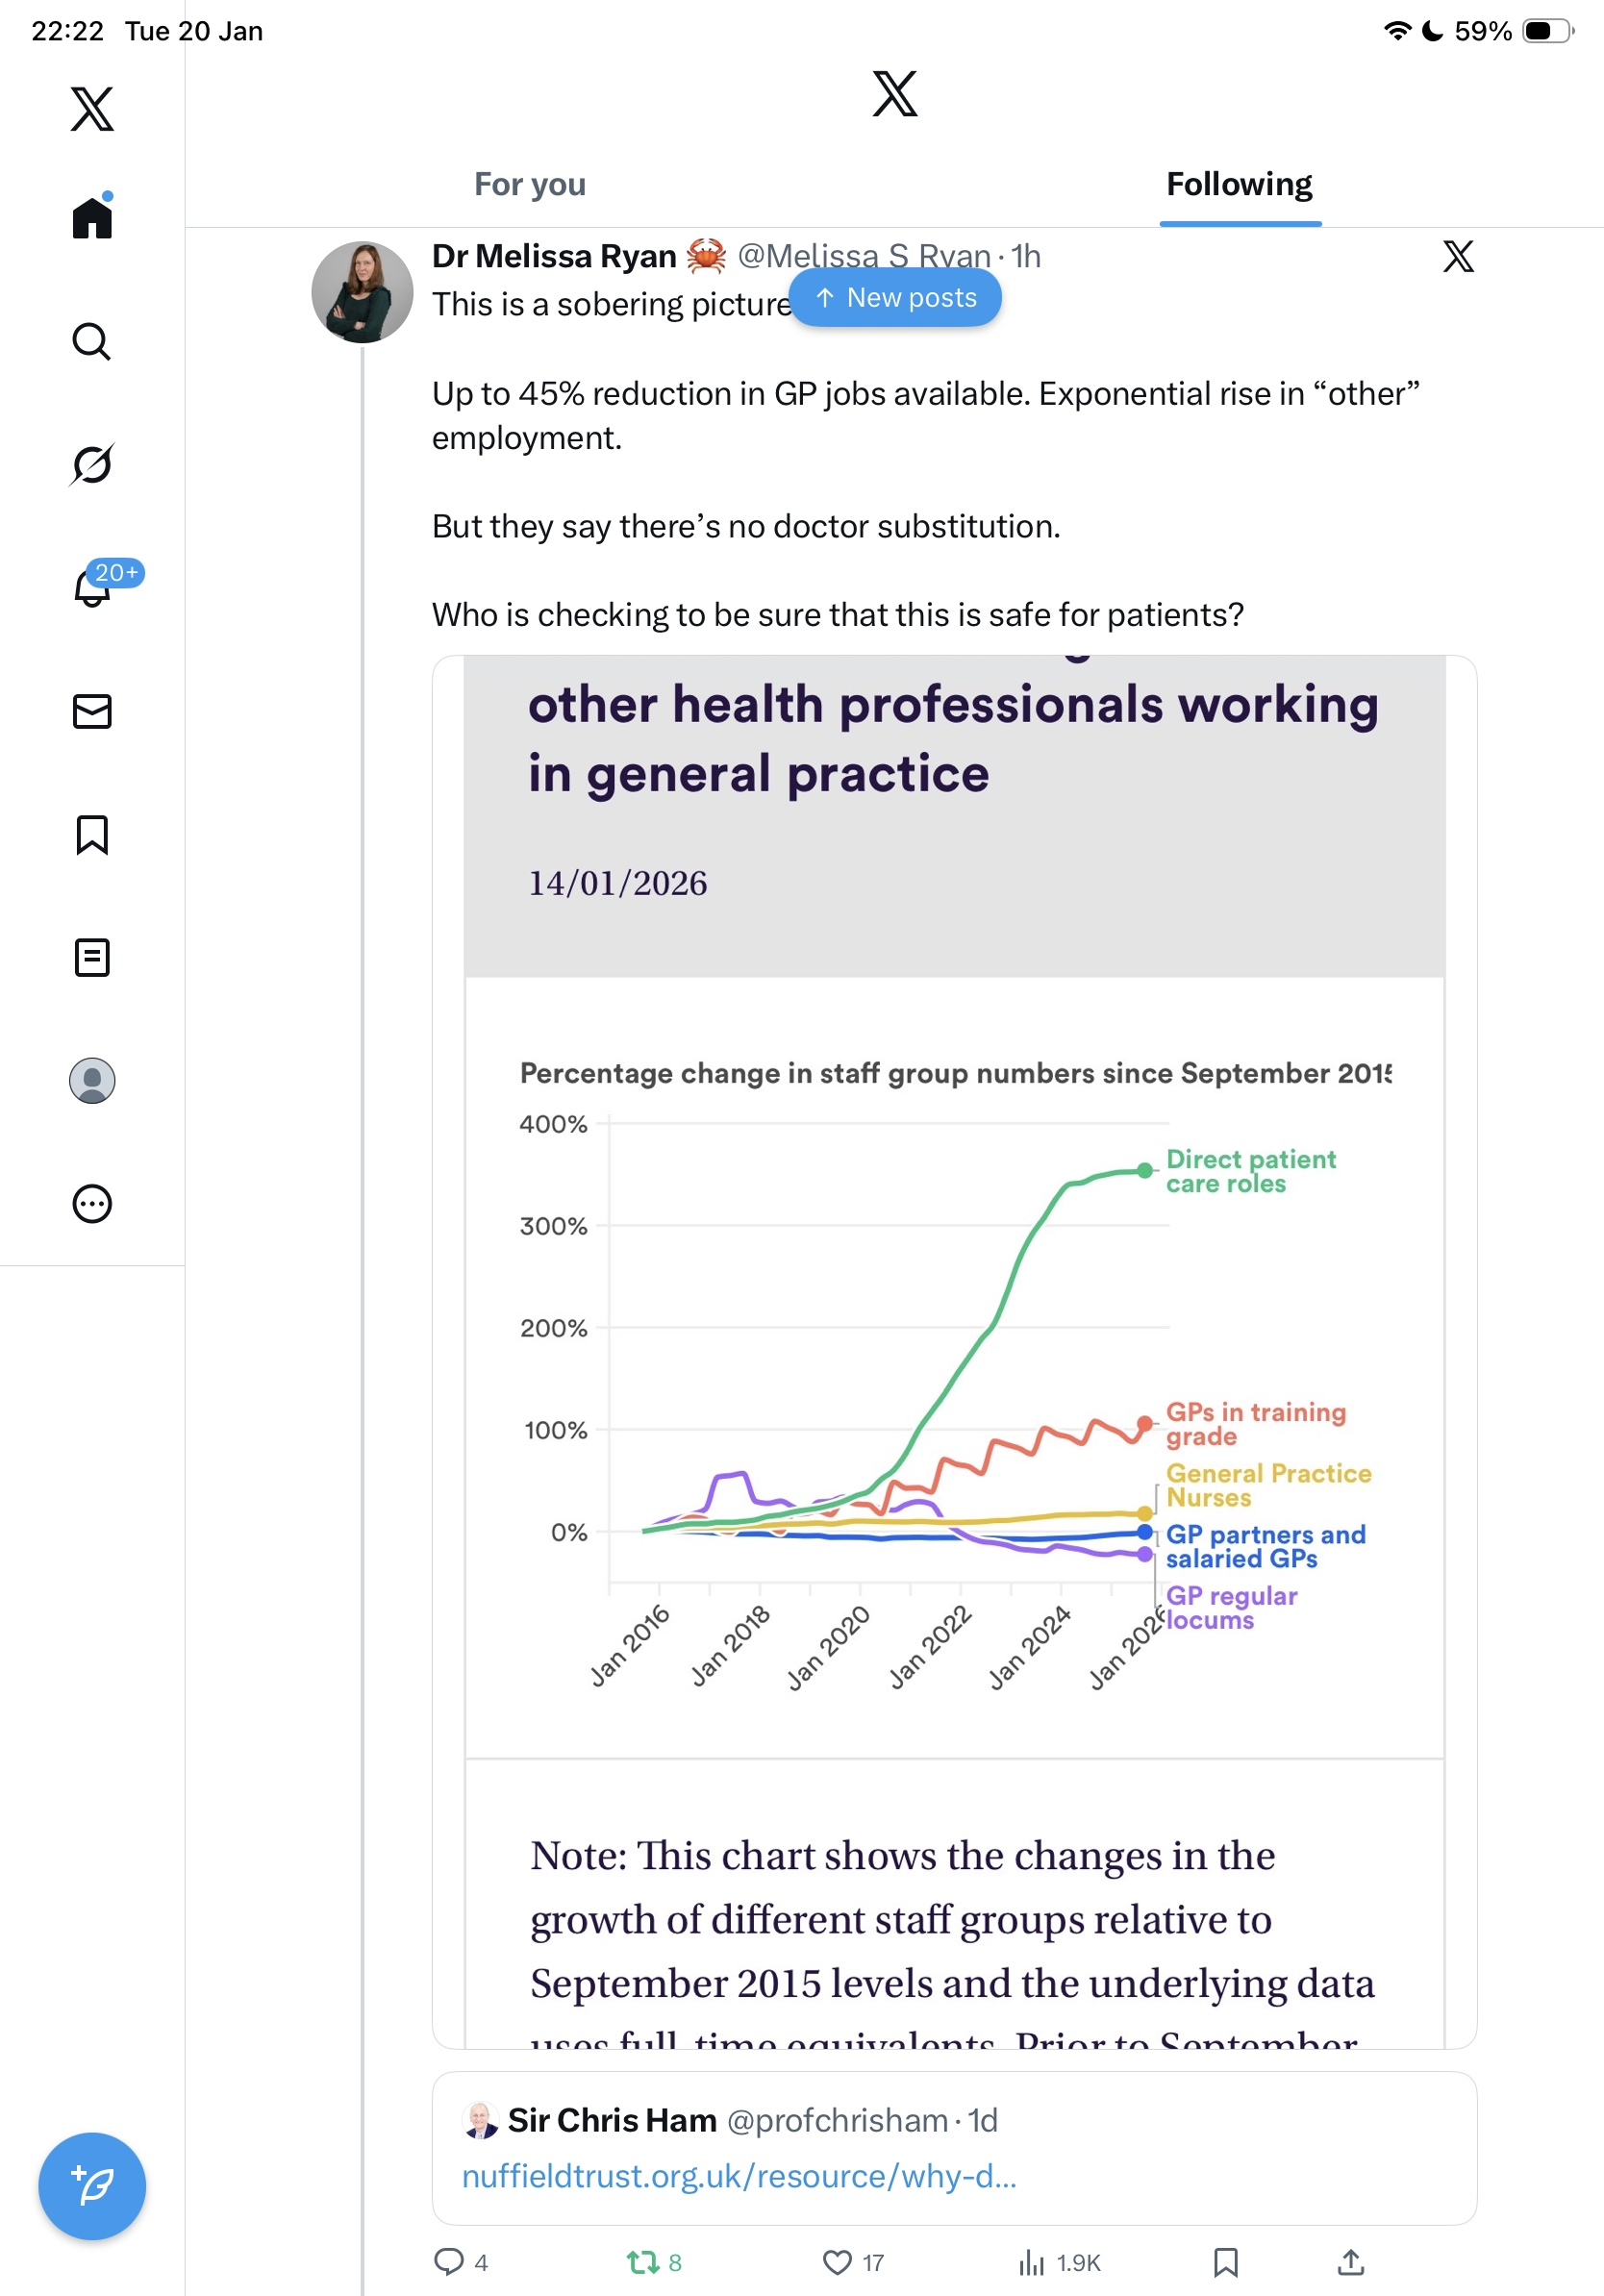Open Lists icon in sidebar

pyautogui.click(x=91, y=957)
